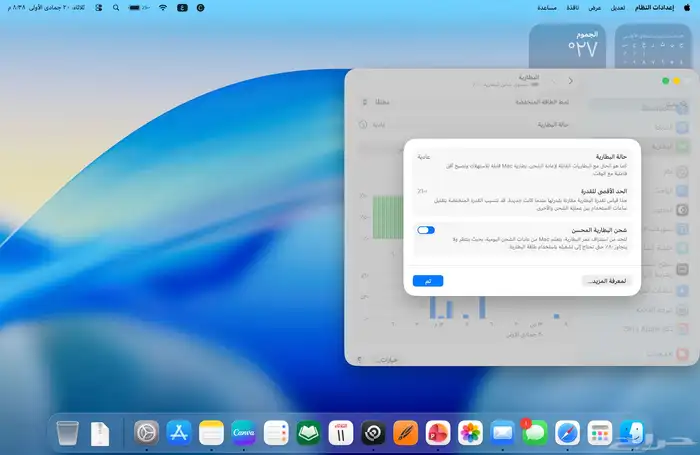Image resolution: width=700 pixels, height=455 pixels.
Task: Expand Low Power Mode dropdown
Action: (x=372, y=102)
